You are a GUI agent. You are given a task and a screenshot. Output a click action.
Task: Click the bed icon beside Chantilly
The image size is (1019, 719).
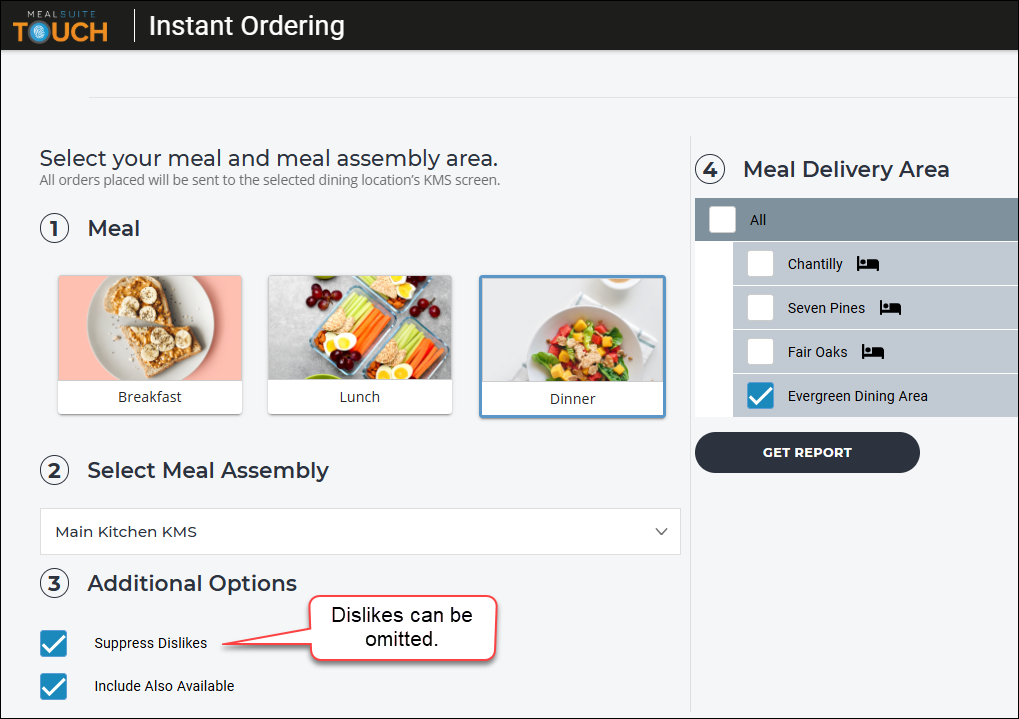pyautogui.click(x=868, y=263)
